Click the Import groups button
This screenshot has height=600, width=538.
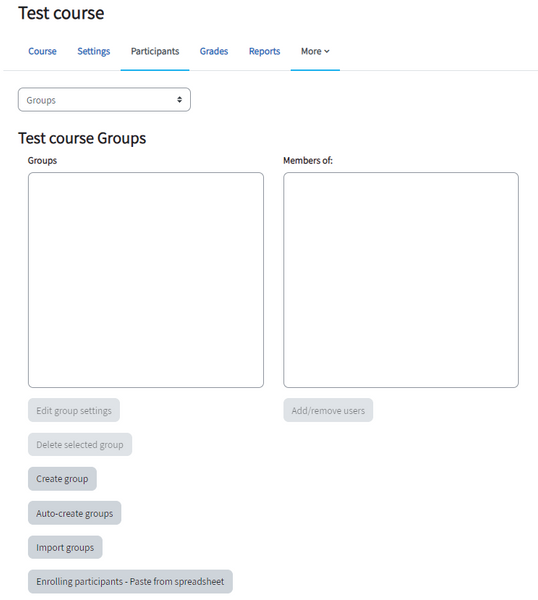pyautogui.click(x=65, y=547)
